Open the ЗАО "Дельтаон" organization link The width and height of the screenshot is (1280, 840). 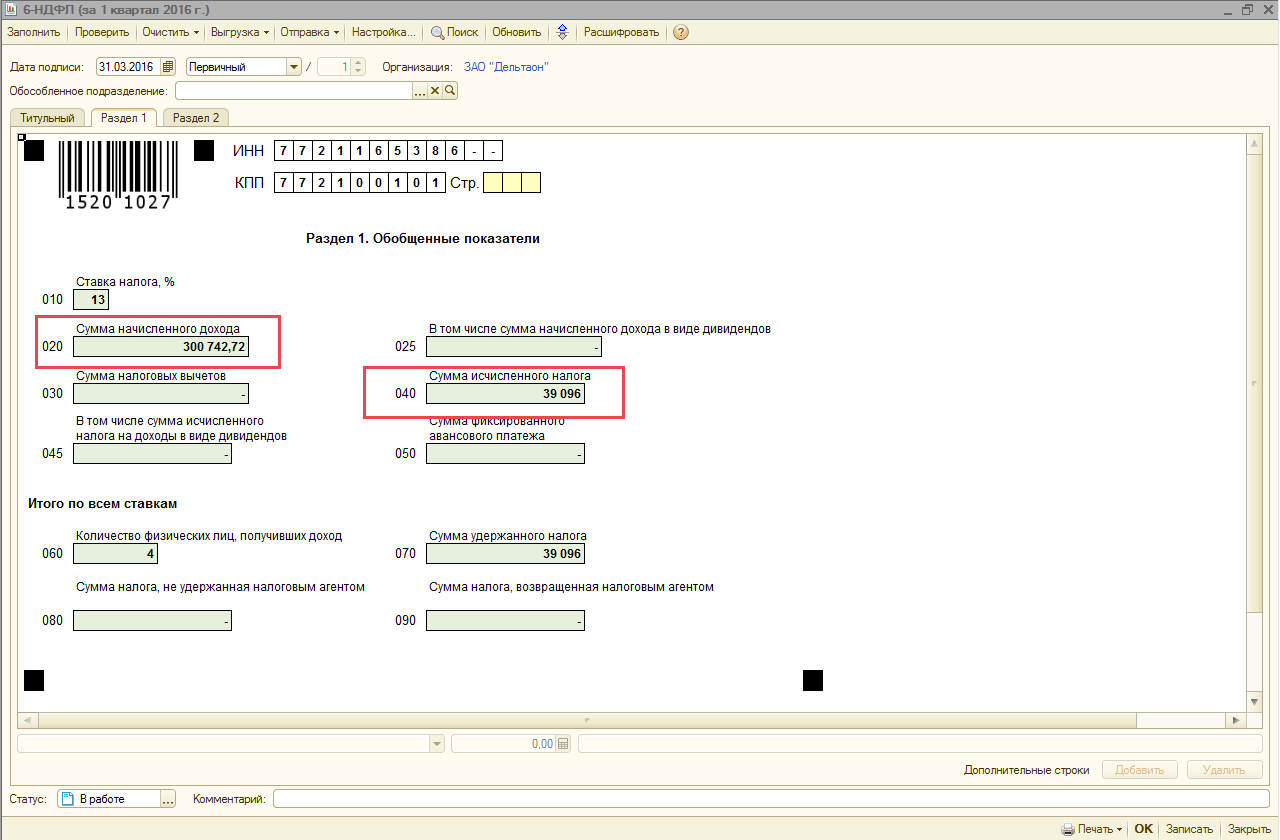coord(507,67)
